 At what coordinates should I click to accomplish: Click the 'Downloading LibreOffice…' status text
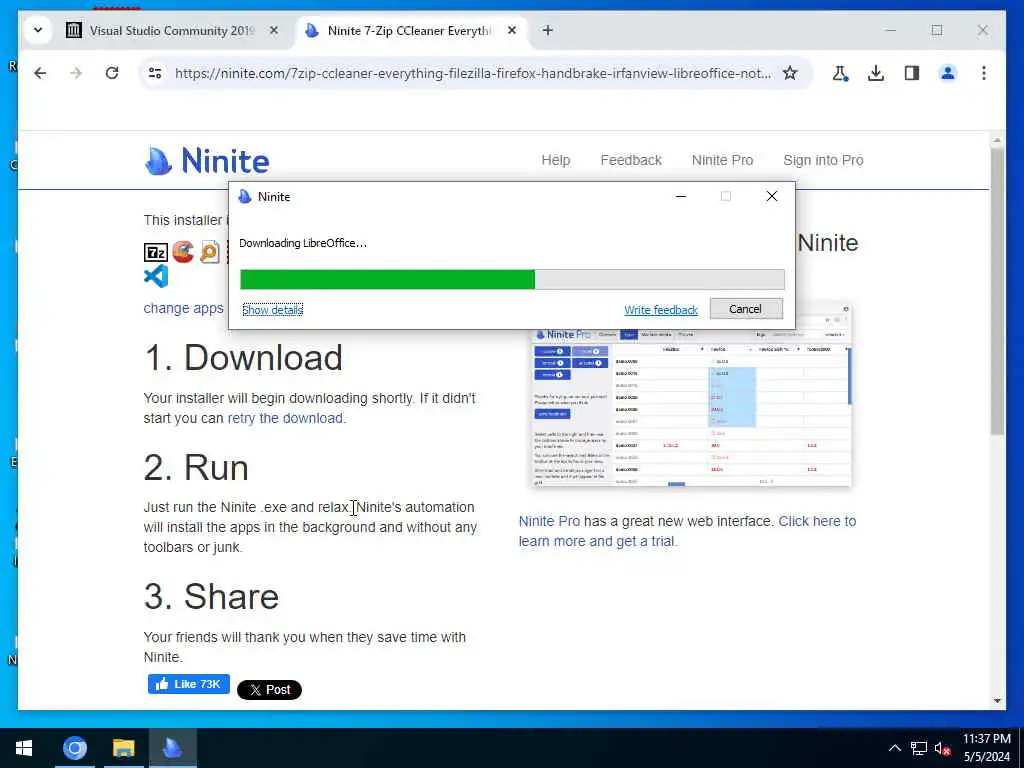click(303, 243)
